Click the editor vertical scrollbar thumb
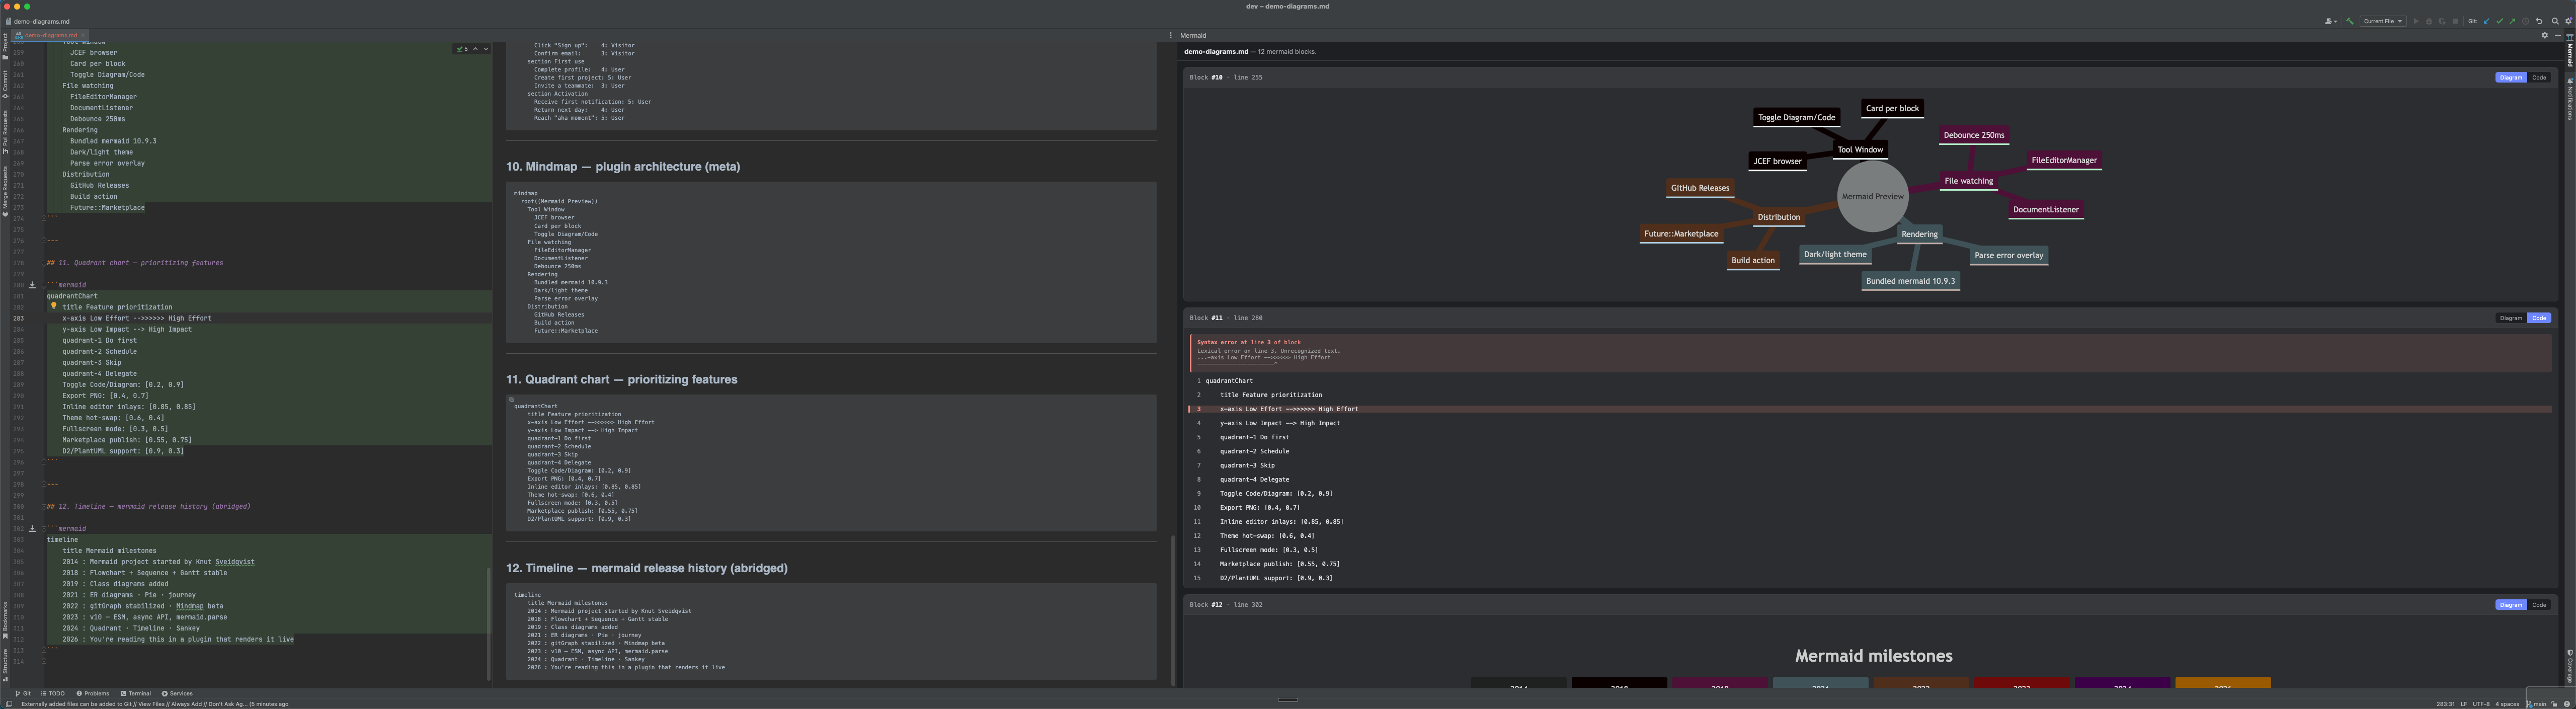Screen dimensions: 2576x709 click(x=489, y=623)
